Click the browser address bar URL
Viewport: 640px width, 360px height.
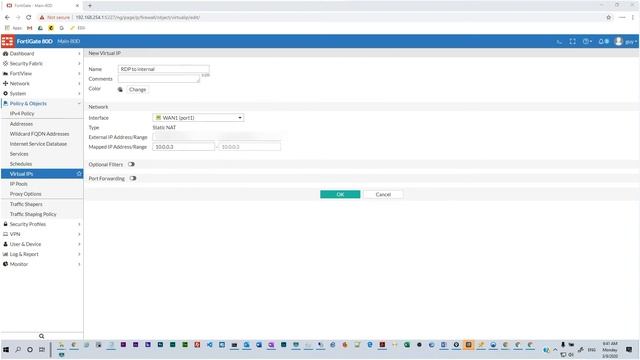(138, 18)
